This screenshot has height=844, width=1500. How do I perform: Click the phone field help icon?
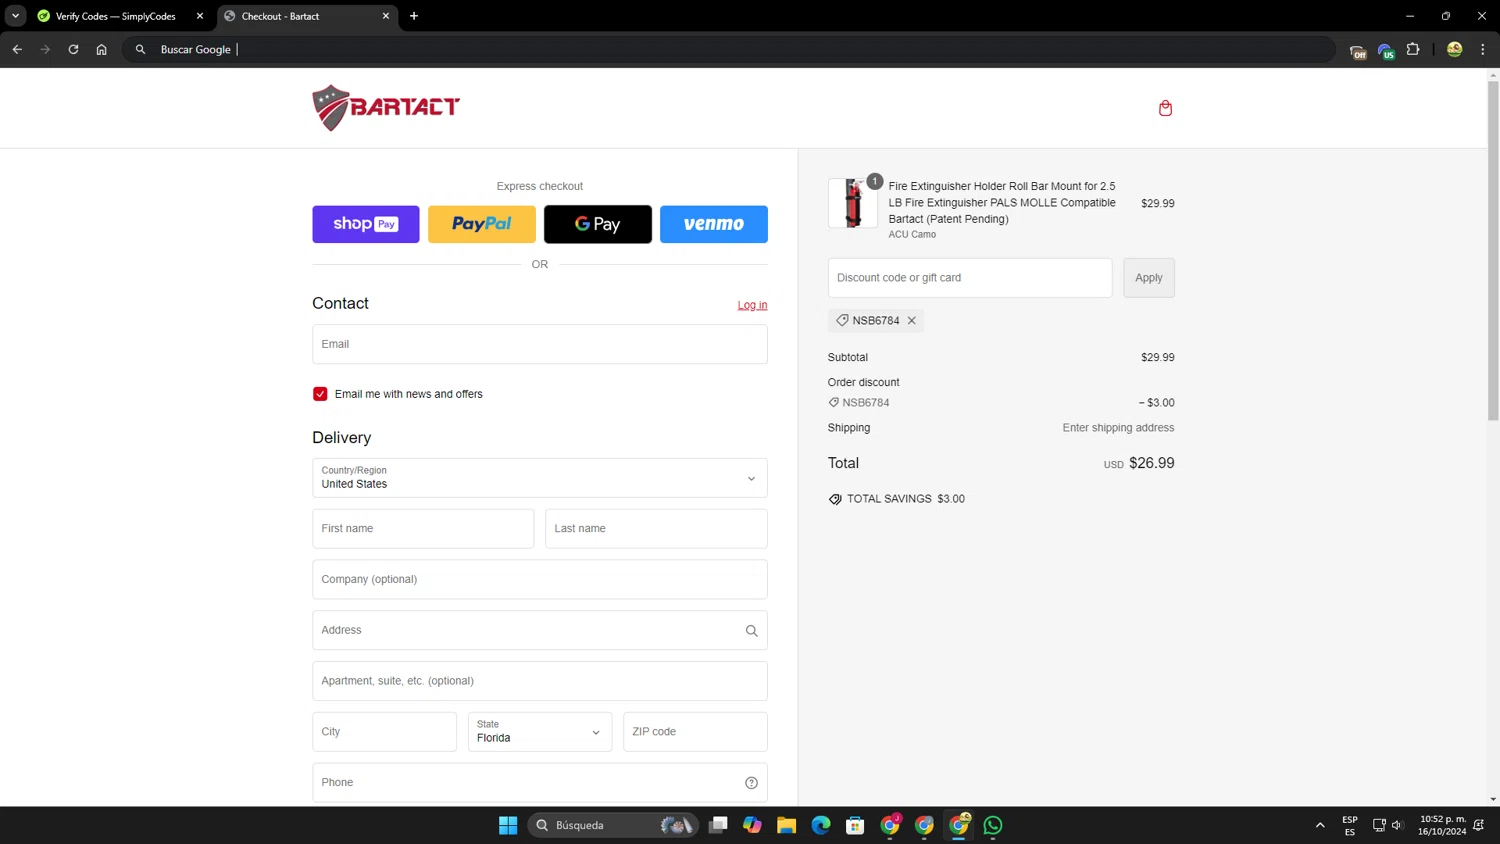coord(751,783)
